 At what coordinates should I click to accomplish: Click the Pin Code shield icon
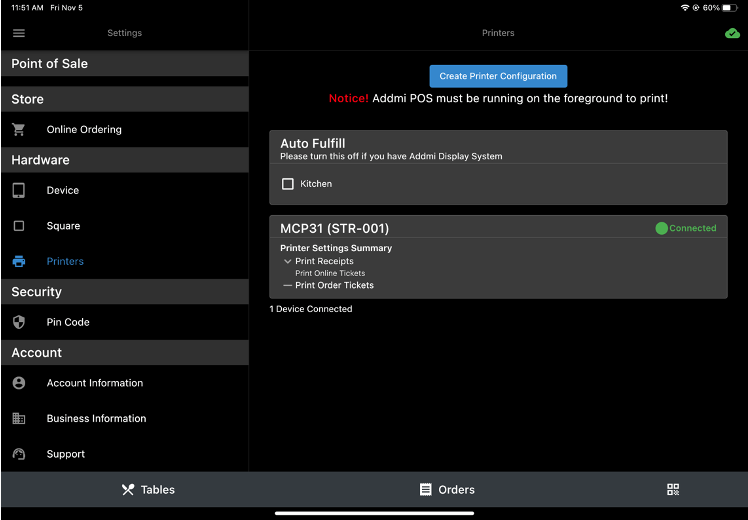coord(19,322)
